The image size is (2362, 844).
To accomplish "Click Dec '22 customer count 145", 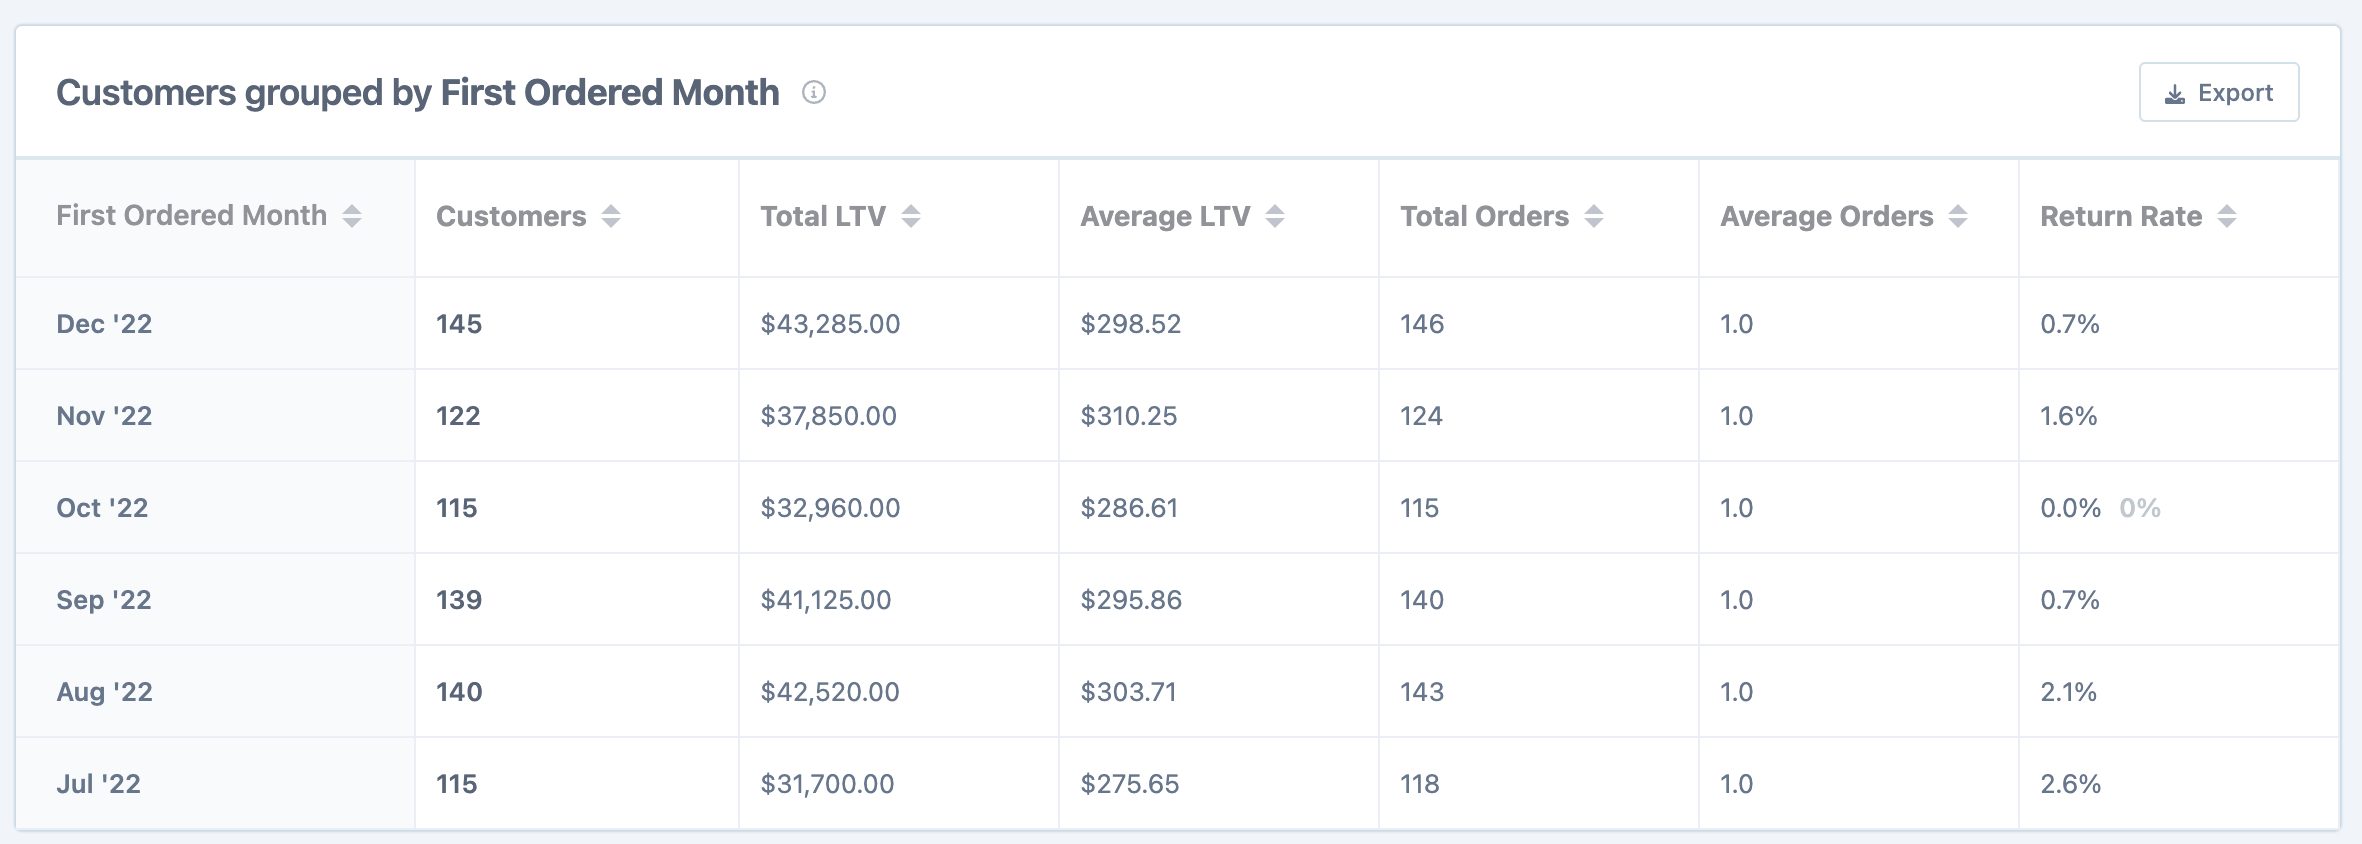I will coord(459,324).
